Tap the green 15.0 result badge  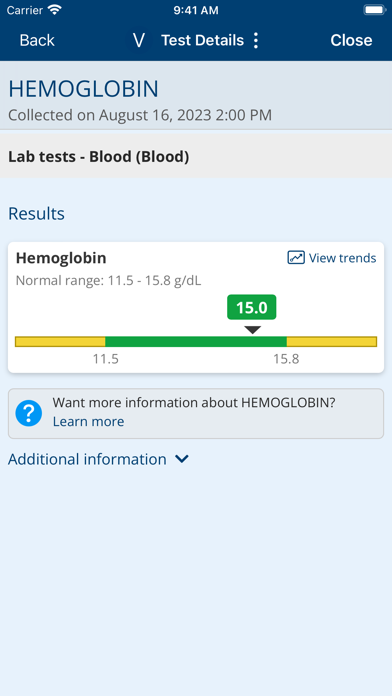[252, 307]
